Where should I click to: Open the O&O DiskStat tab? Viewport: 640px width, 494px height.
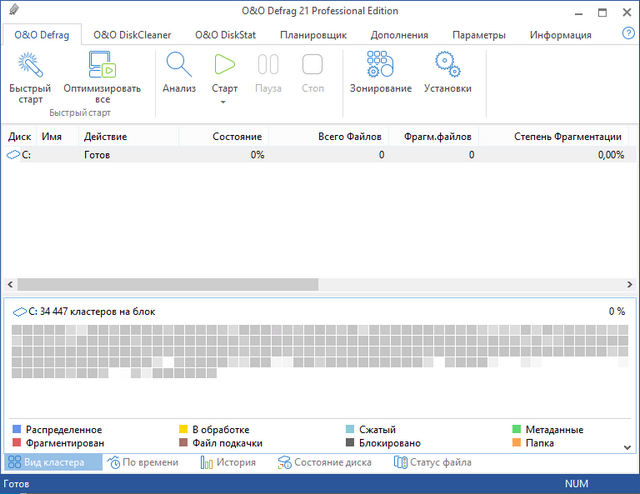[x=224, y=35]
